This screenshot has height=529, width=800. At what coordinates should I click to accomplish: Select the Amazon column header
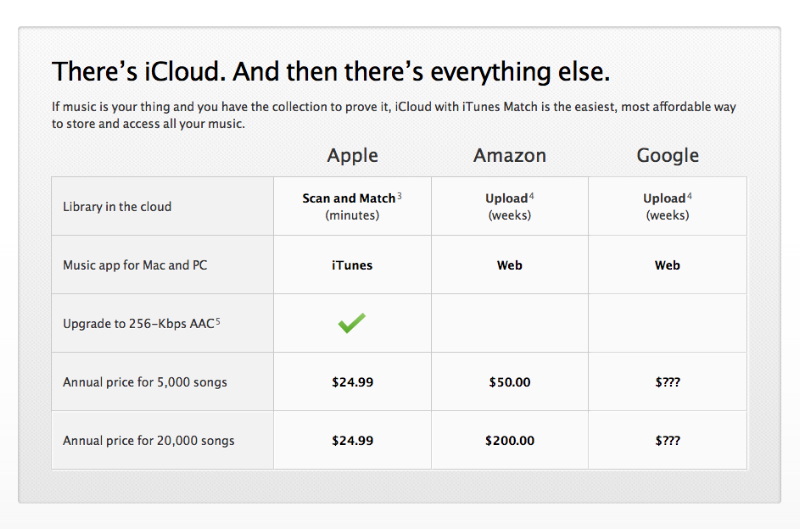[x=509, y=155]
